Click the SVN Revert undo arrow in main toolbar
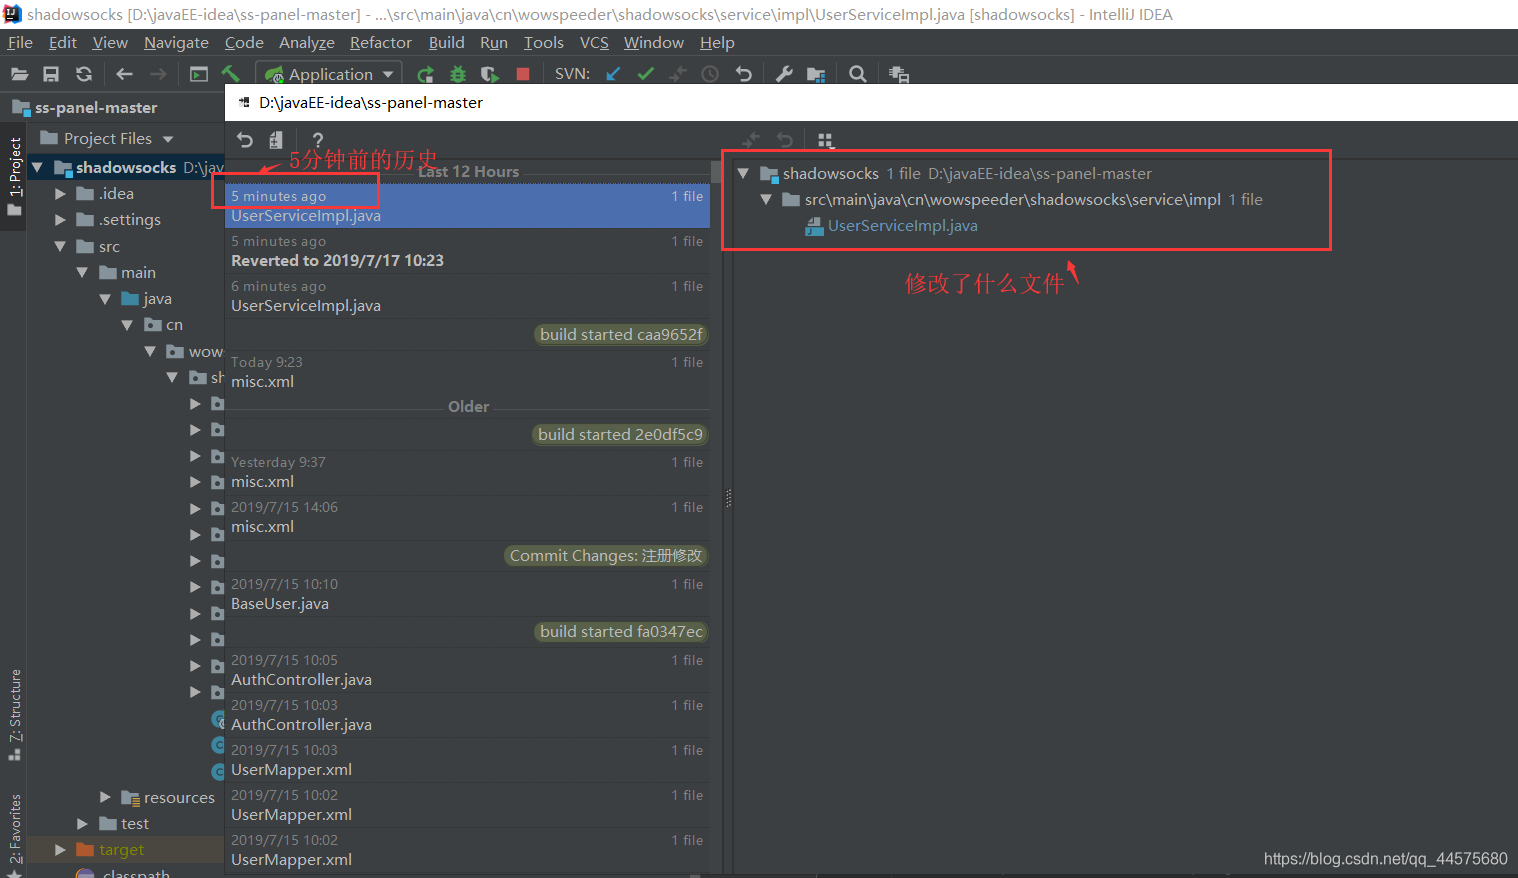This screenshot has width=1518, height=878. [x=743, y=74]
